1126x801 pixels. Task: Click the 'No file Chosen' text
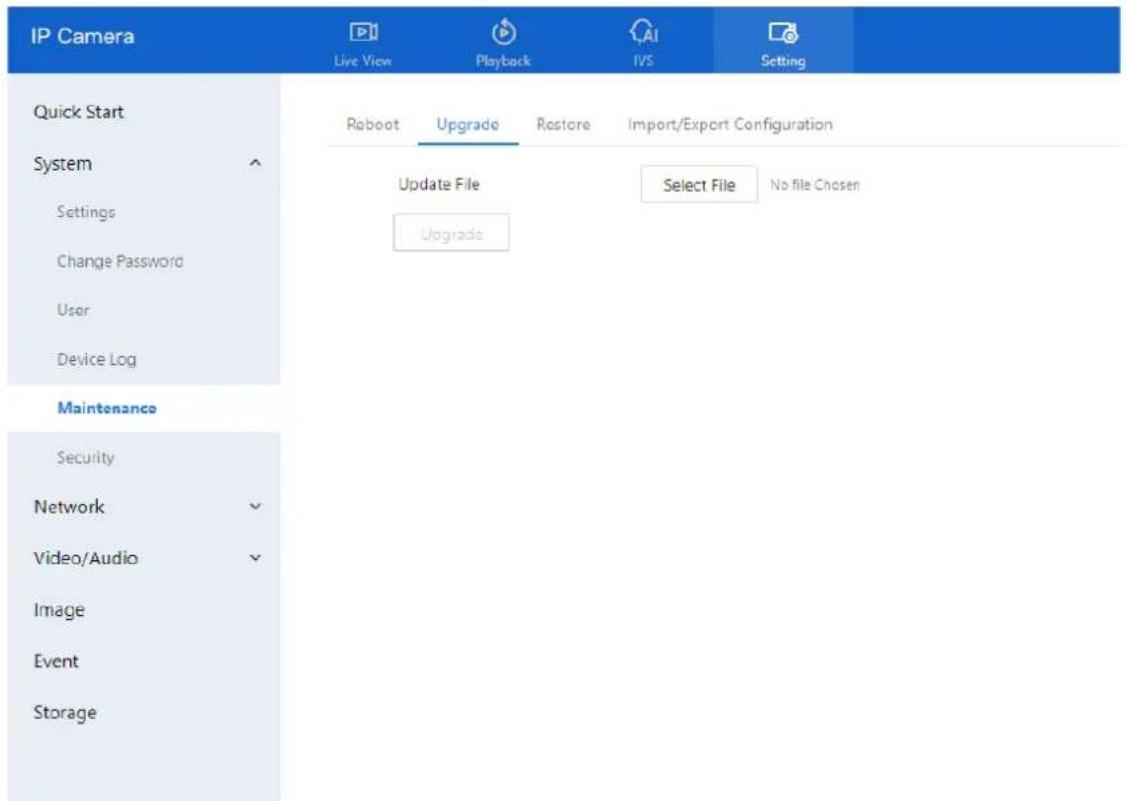coord(815,185)
